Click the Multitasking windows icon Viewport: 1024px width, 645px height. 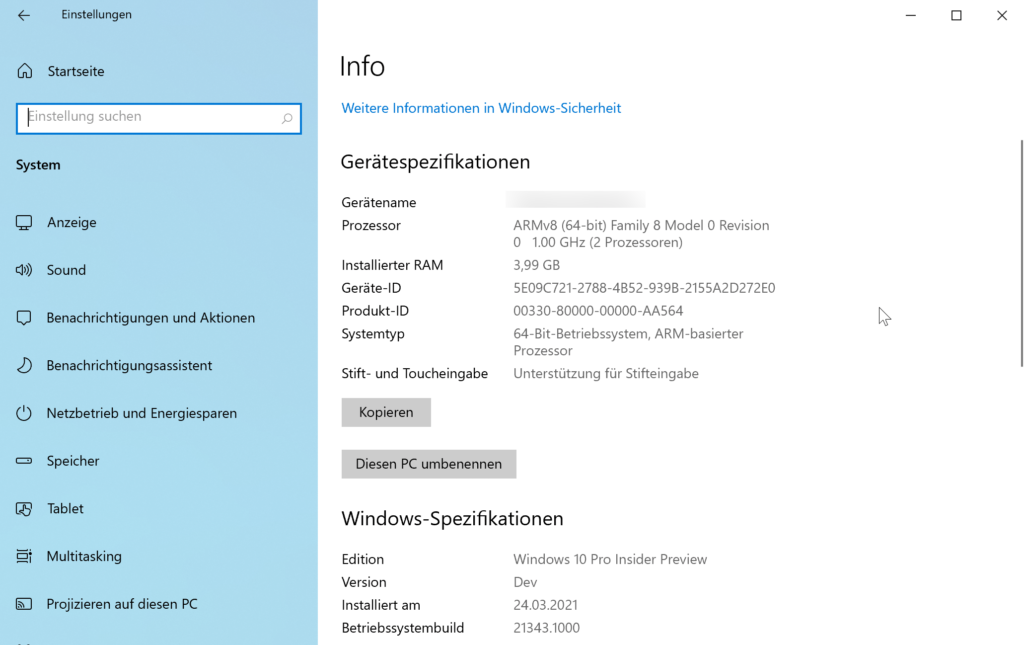(x=23, y=556)
